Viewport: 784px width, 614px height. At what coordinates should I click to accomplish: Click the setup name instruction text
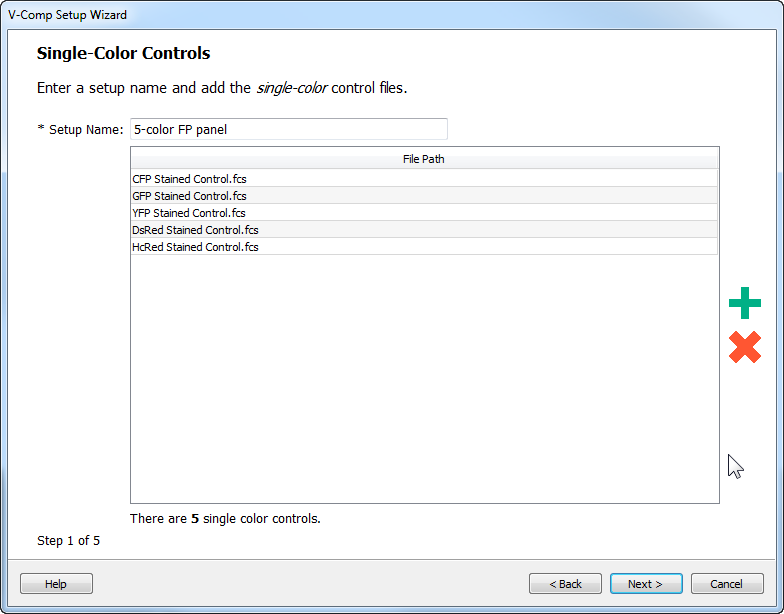tap(222, 88)
